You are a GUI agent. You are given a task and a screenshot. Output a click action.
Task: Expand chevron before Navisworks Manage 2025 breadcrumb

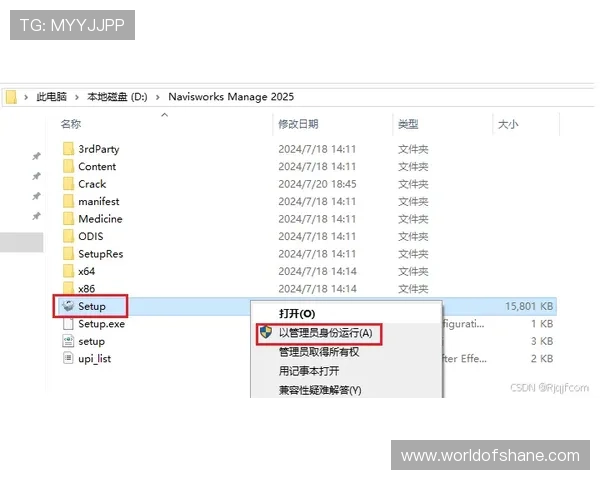(158, 97)
